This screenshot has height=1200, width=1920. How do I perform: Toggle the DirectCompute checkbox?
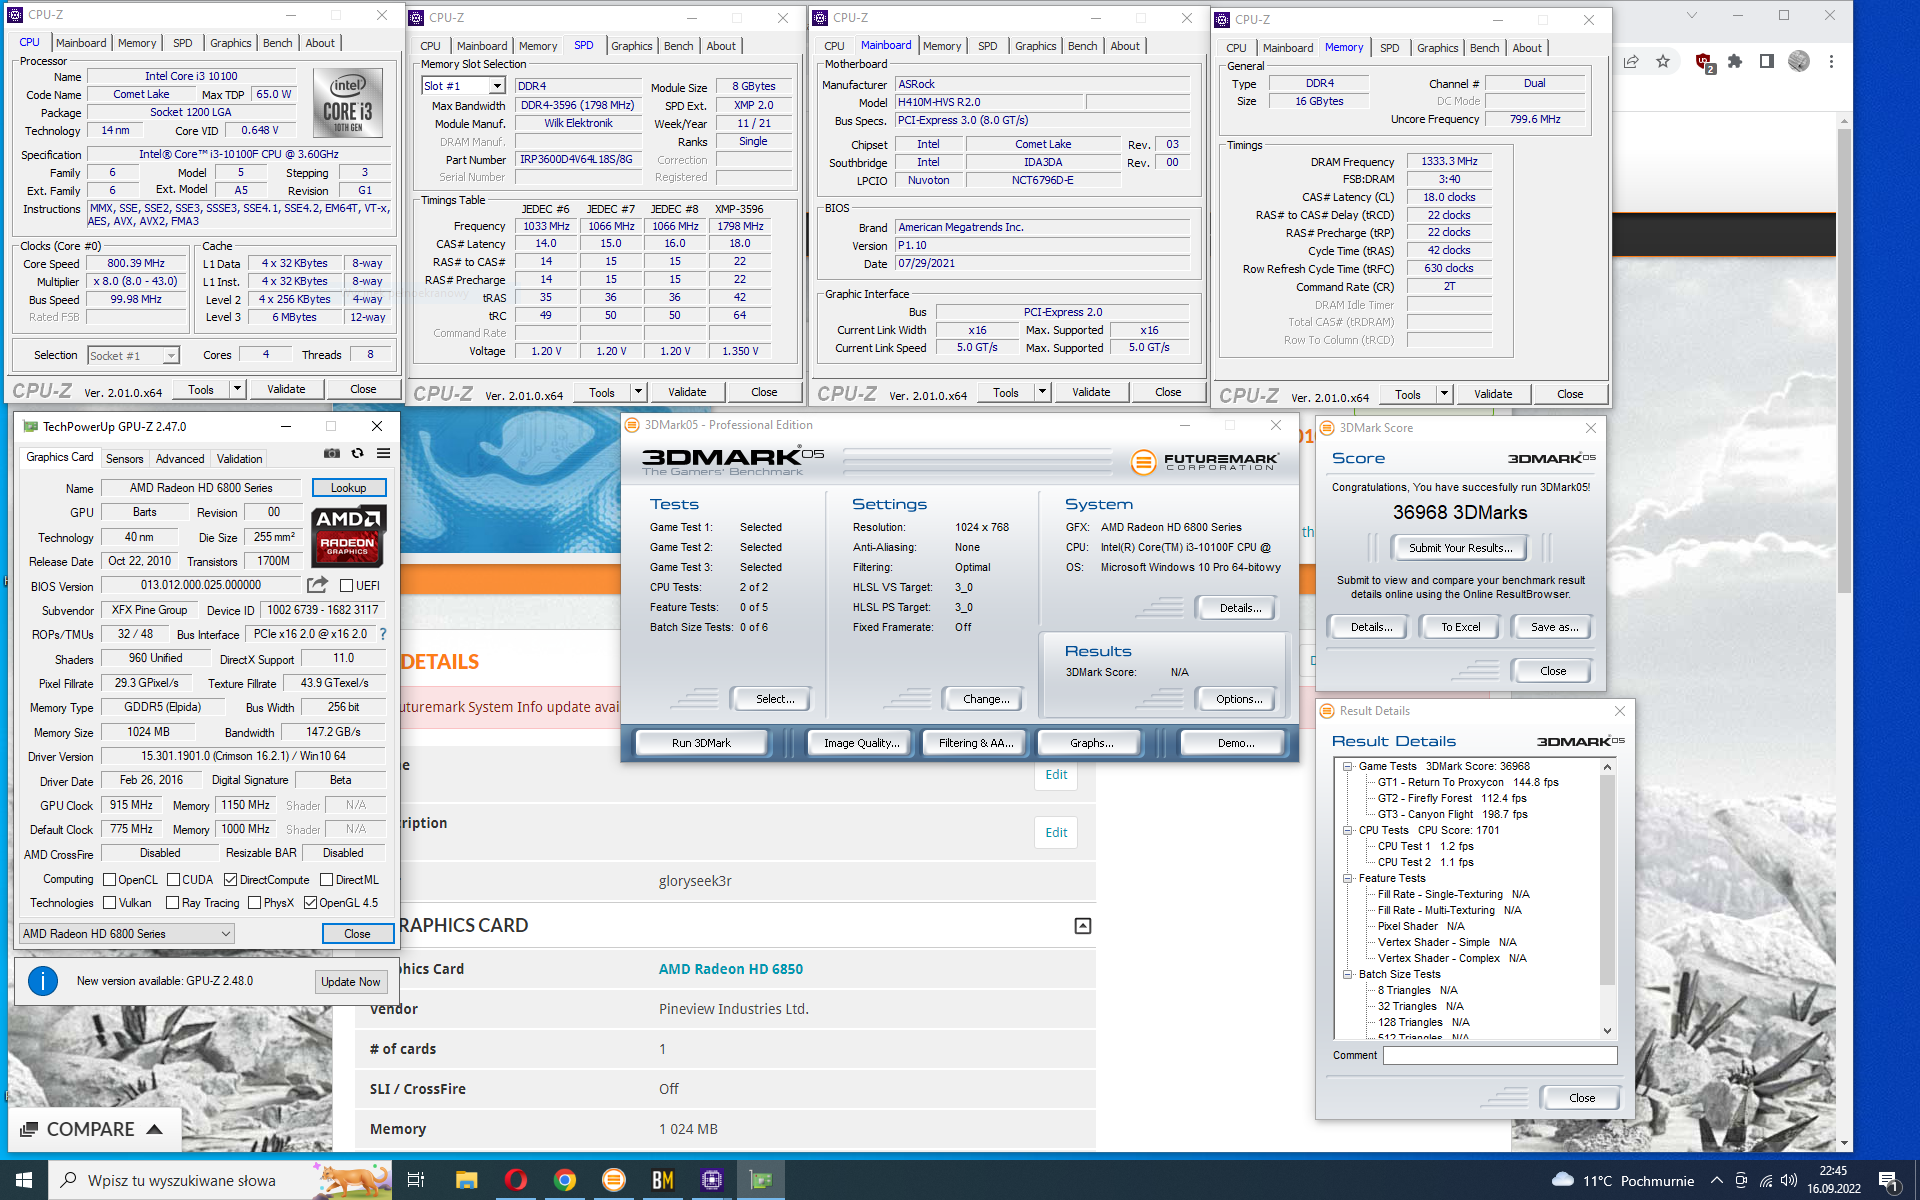pos(230,880)
